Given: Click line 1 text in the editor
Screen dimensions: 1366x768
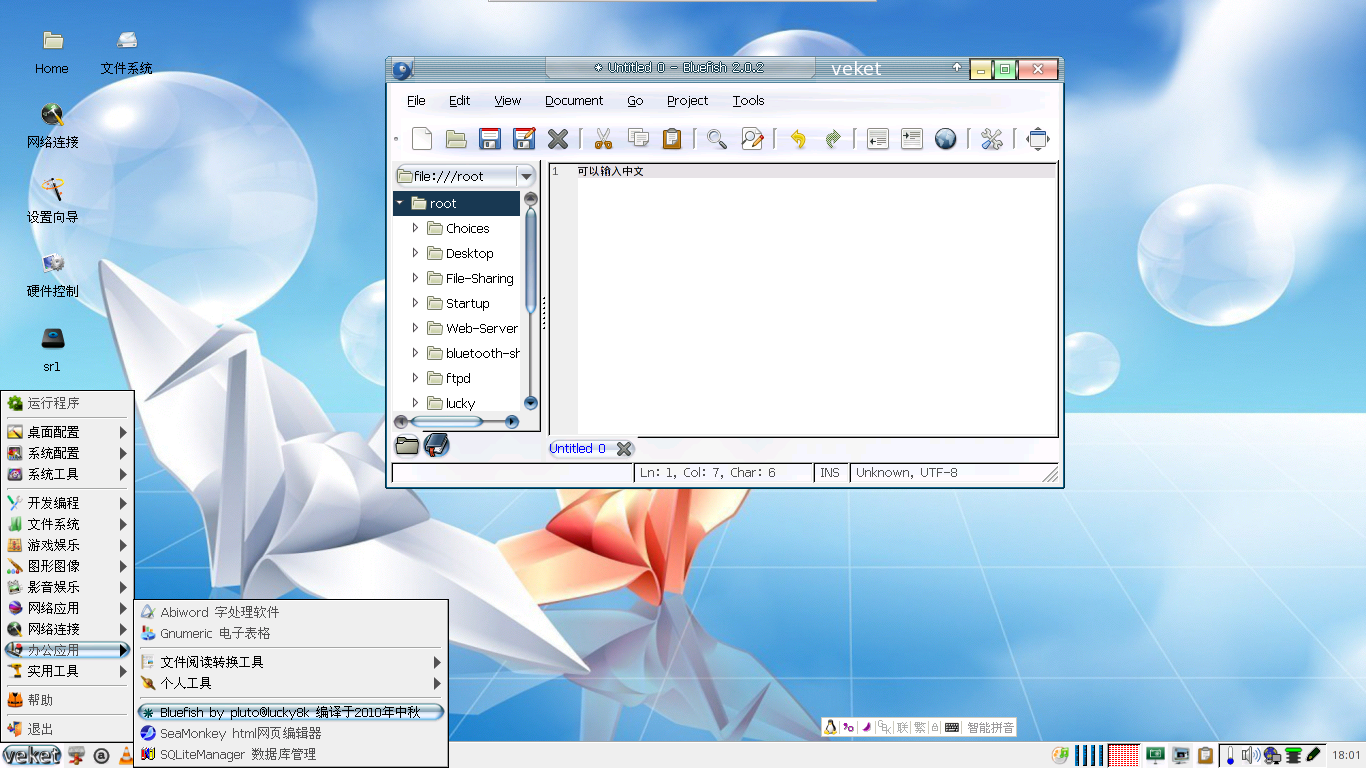Looking at the screenshot, I should point(610,172).
